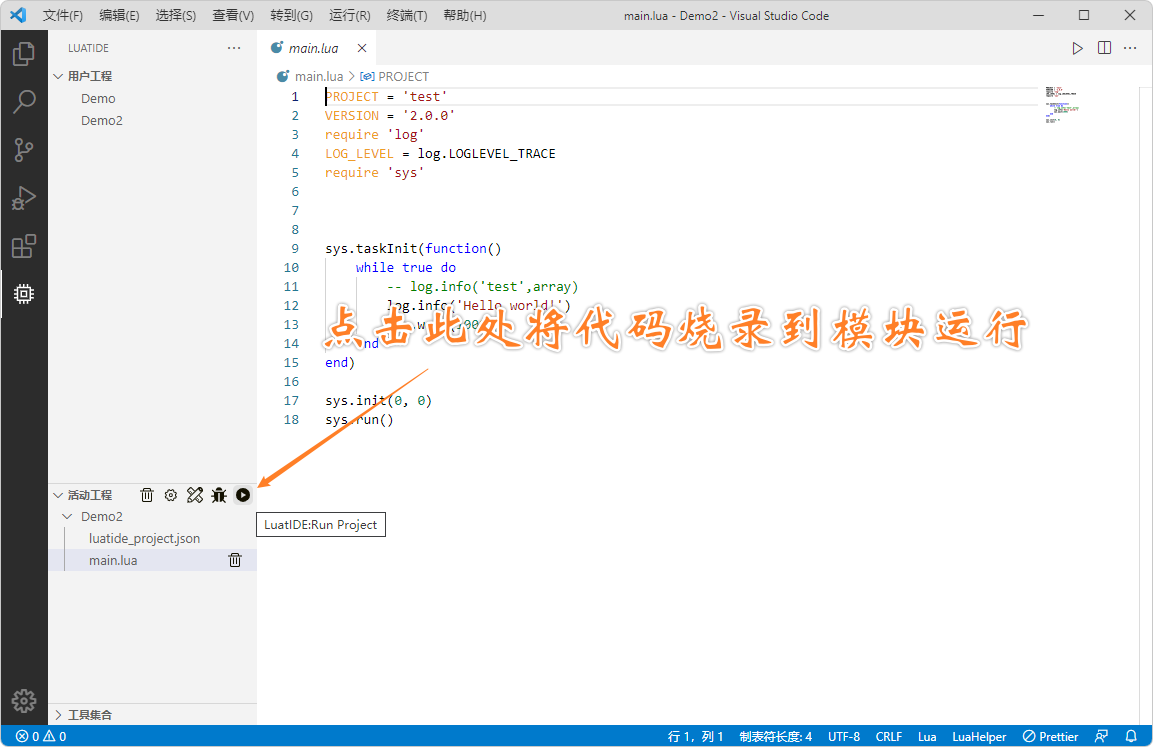Select Demo in user projects list

[x=98, y=99]
